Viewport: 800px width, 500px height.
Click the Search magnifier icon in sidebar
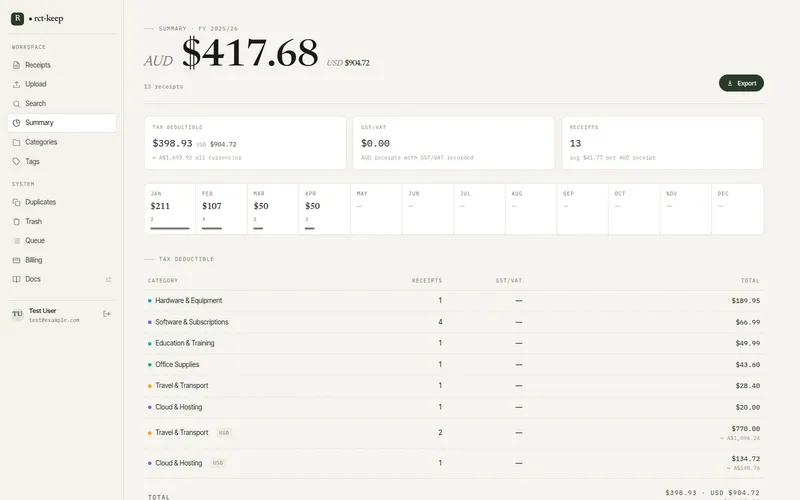(x=16, y=104)
